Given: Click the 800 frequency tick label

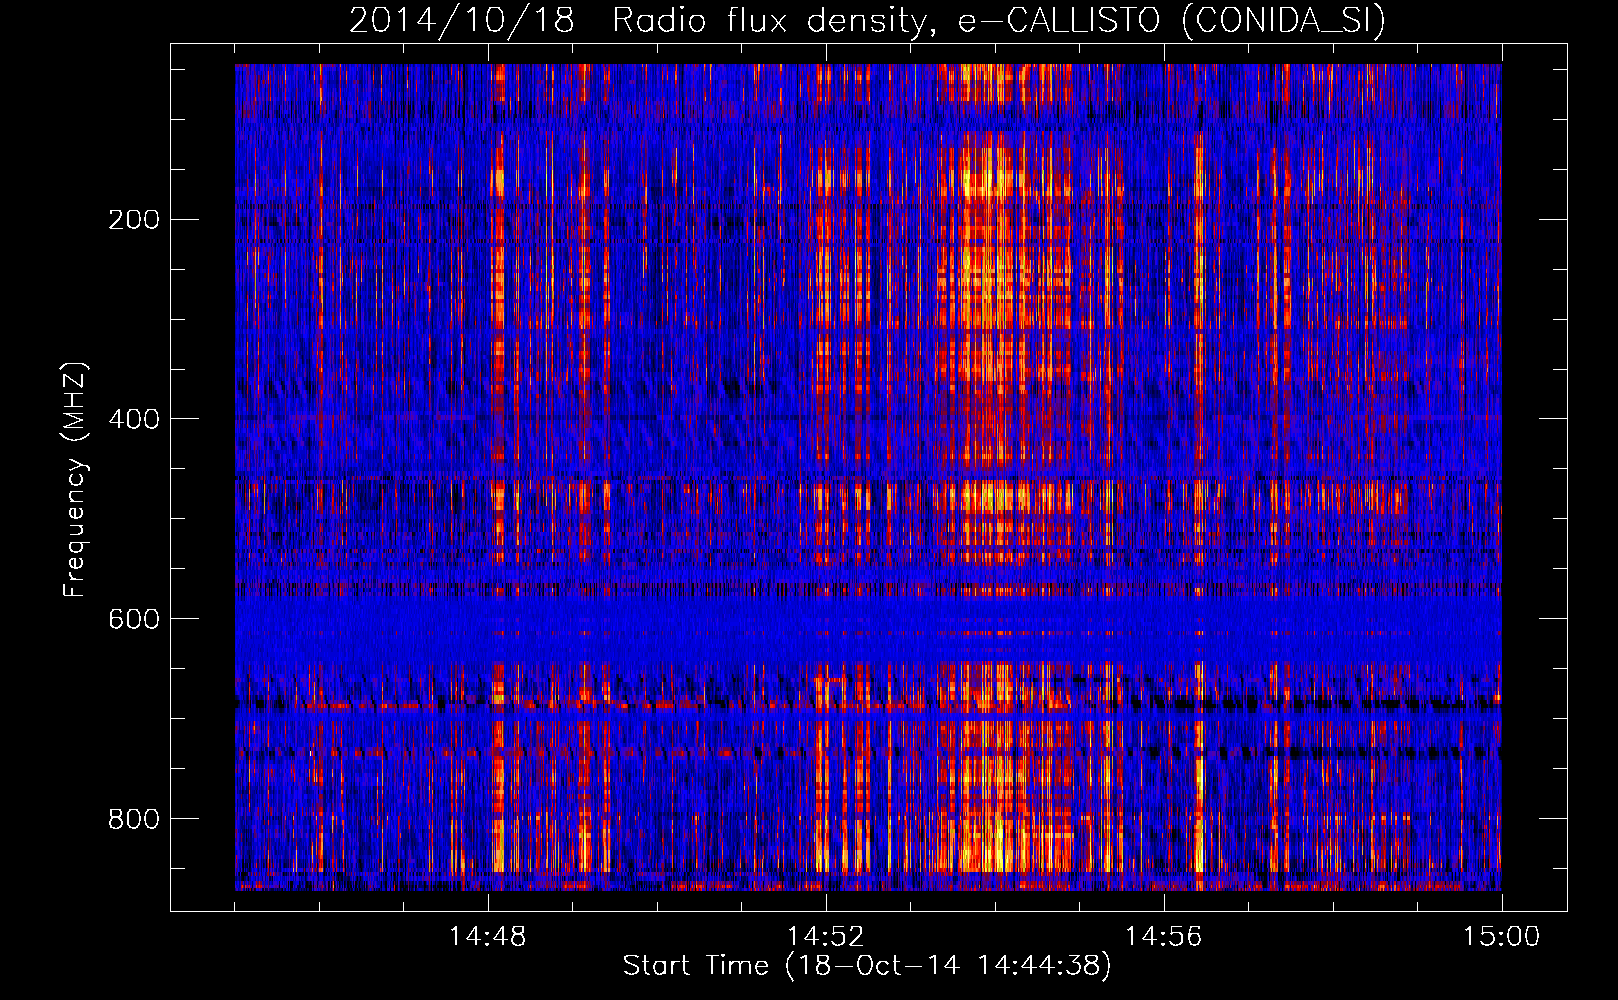Looking at the screenshot, I should point(134,819).
